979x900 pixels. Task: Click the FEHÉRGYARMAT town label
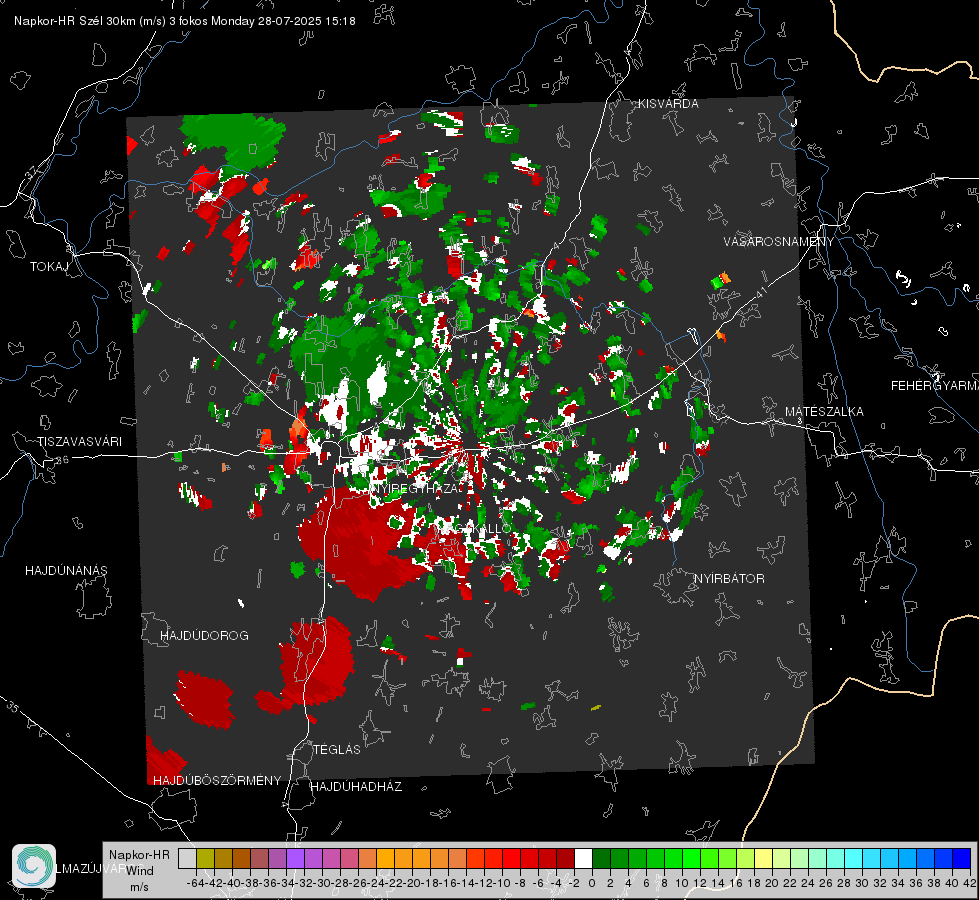tap(934, 386)
